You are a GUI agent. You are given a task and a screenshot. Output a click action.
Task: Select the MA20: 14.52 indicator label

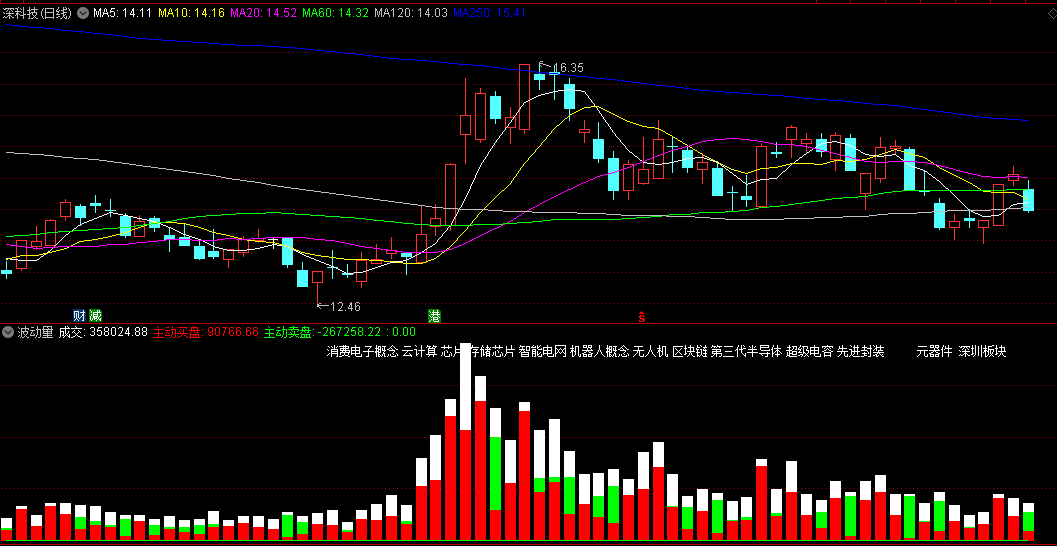(x=264, y=13)
